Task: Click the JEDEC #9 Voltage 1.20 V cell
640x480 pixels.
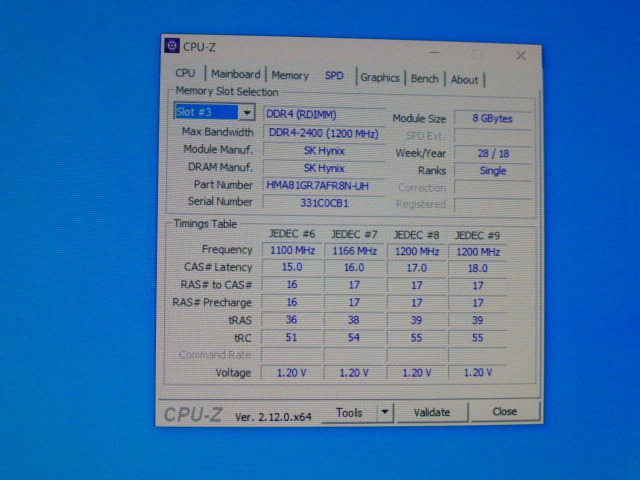Action: pyautogui.click(x=478, y=372)
